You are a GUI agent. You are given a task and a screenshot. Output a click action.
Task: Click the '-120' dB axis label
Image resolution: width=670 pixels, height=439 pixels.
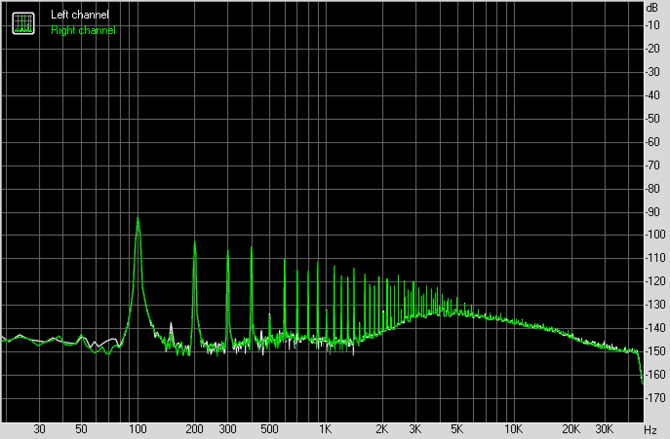coord(655,281)
